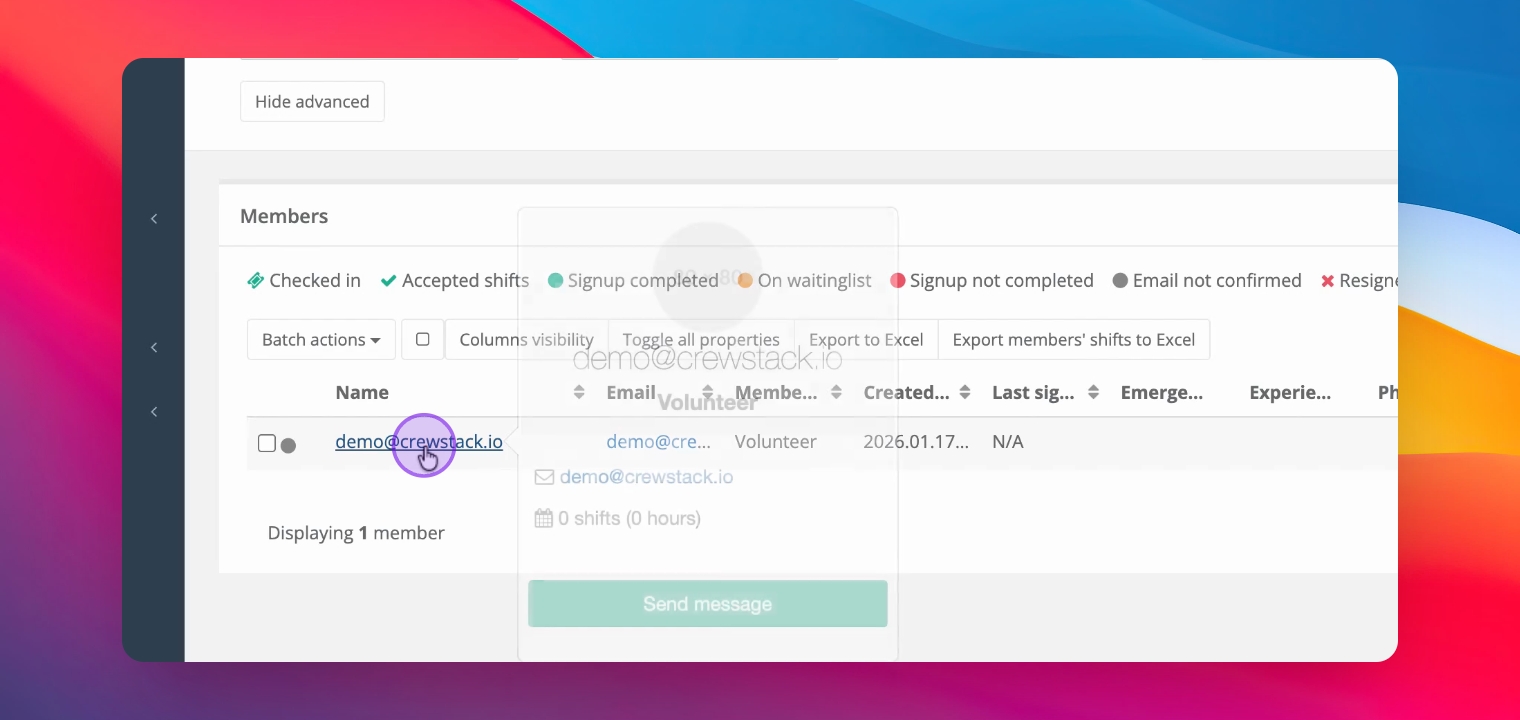Sort by the Membe... column header

[776, 392]
